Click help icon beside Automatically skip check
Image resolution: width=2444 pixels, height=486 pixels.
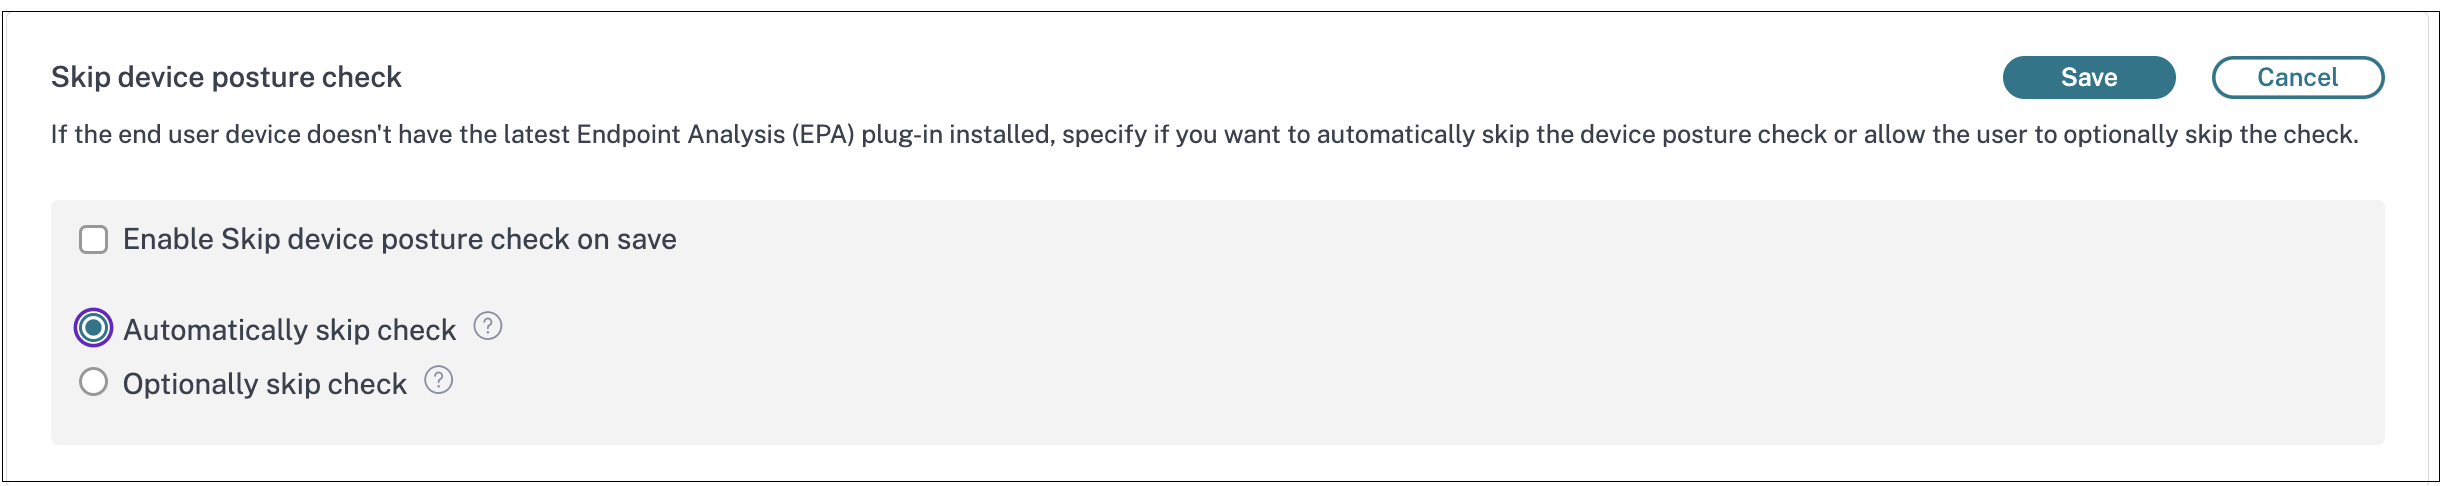487,326
